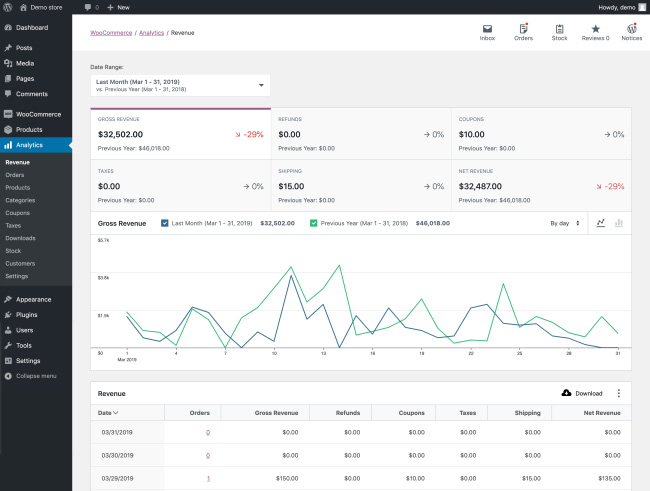The height and width of the screenshot is (491, 650).
Task: Open orders count link for 03/29/2019
Action: [208, 478]
